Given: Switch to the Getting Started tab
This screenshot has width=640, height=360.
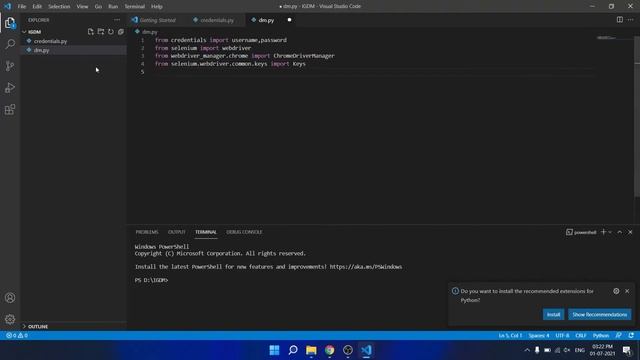Looking at the screenshot, I should point(157,20).
